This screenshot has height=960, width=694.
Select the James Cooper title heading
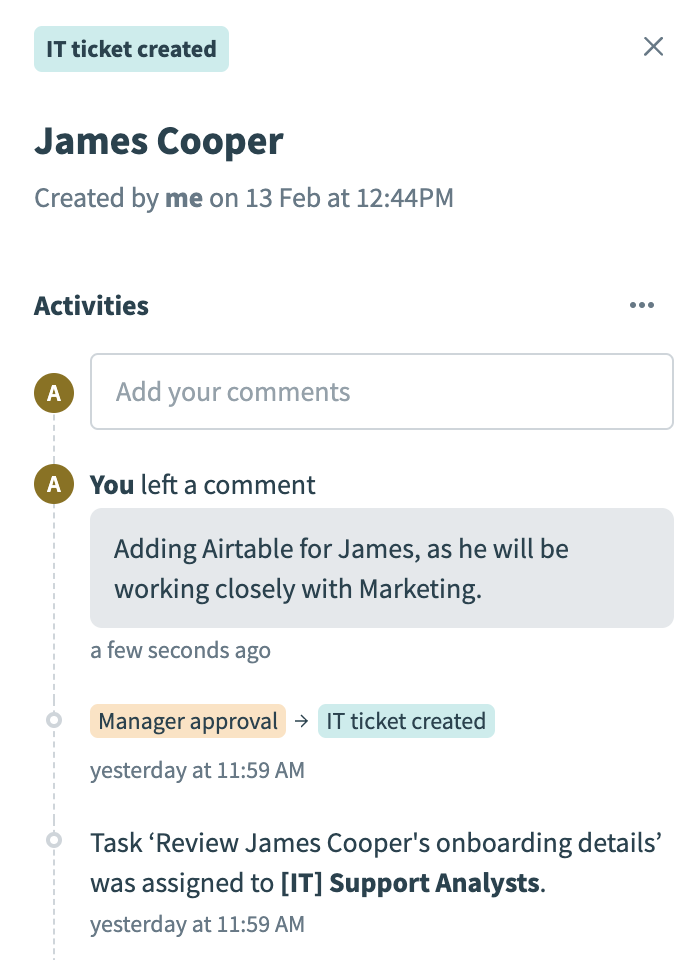coord(158,141)
